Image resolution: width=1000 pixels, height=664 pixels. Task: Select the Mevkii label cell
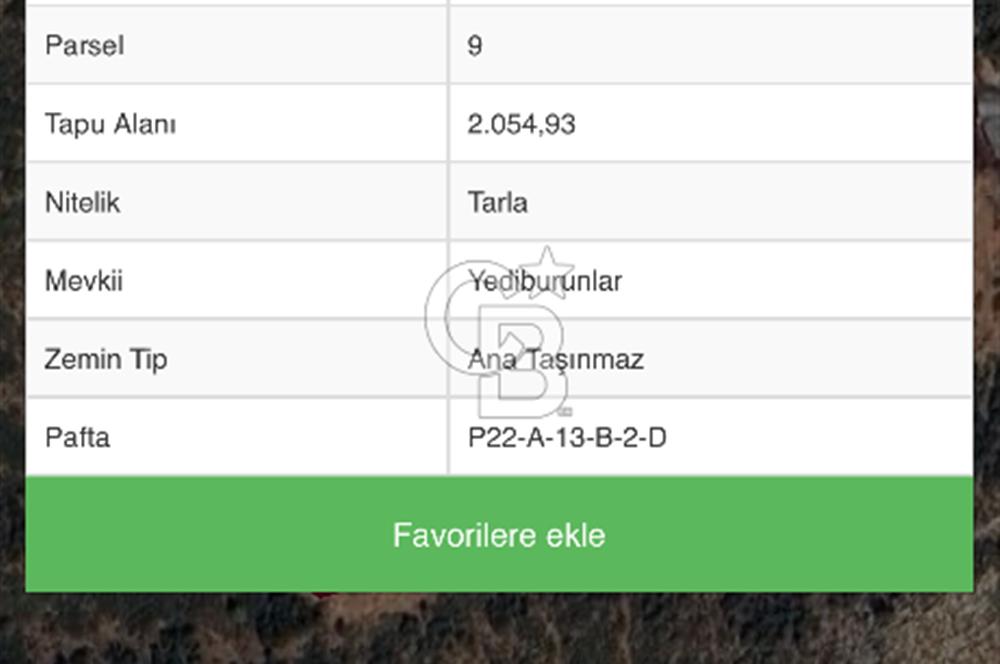[x=237, y=281]
